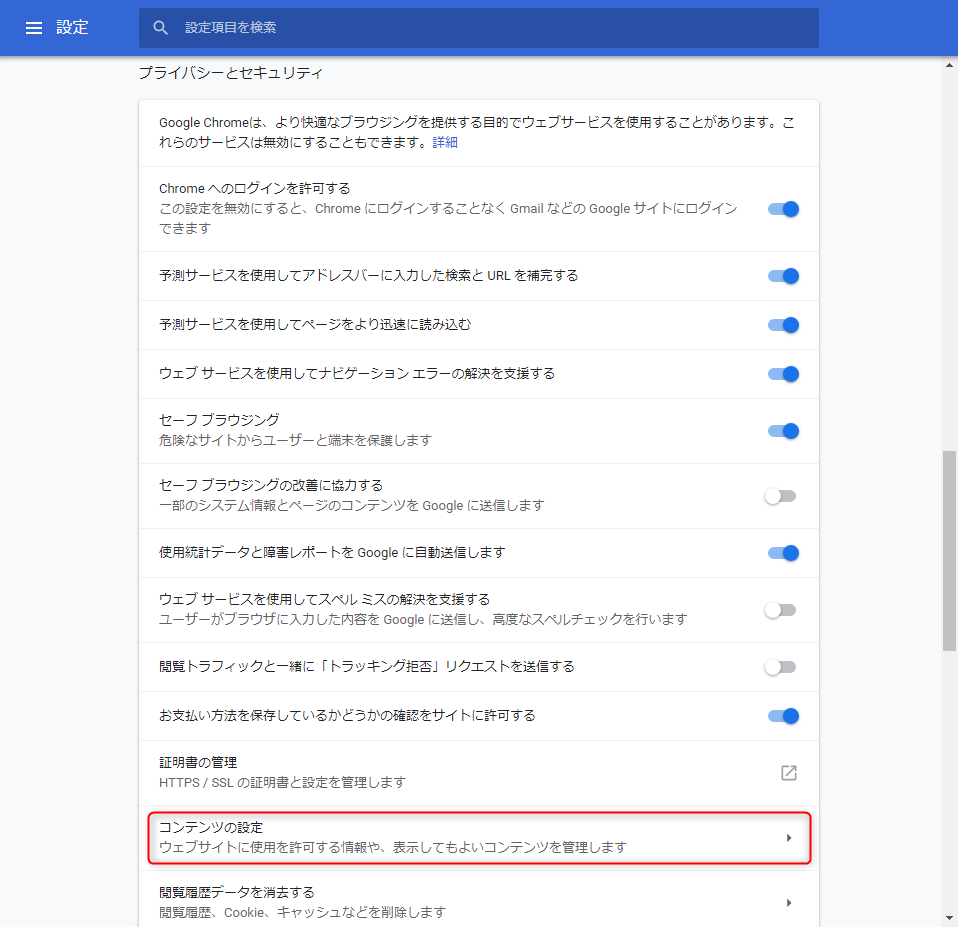958x927 pixels.
Task: Expand 閲覧履歴データを消去する arrow
Action: (789, 903)
